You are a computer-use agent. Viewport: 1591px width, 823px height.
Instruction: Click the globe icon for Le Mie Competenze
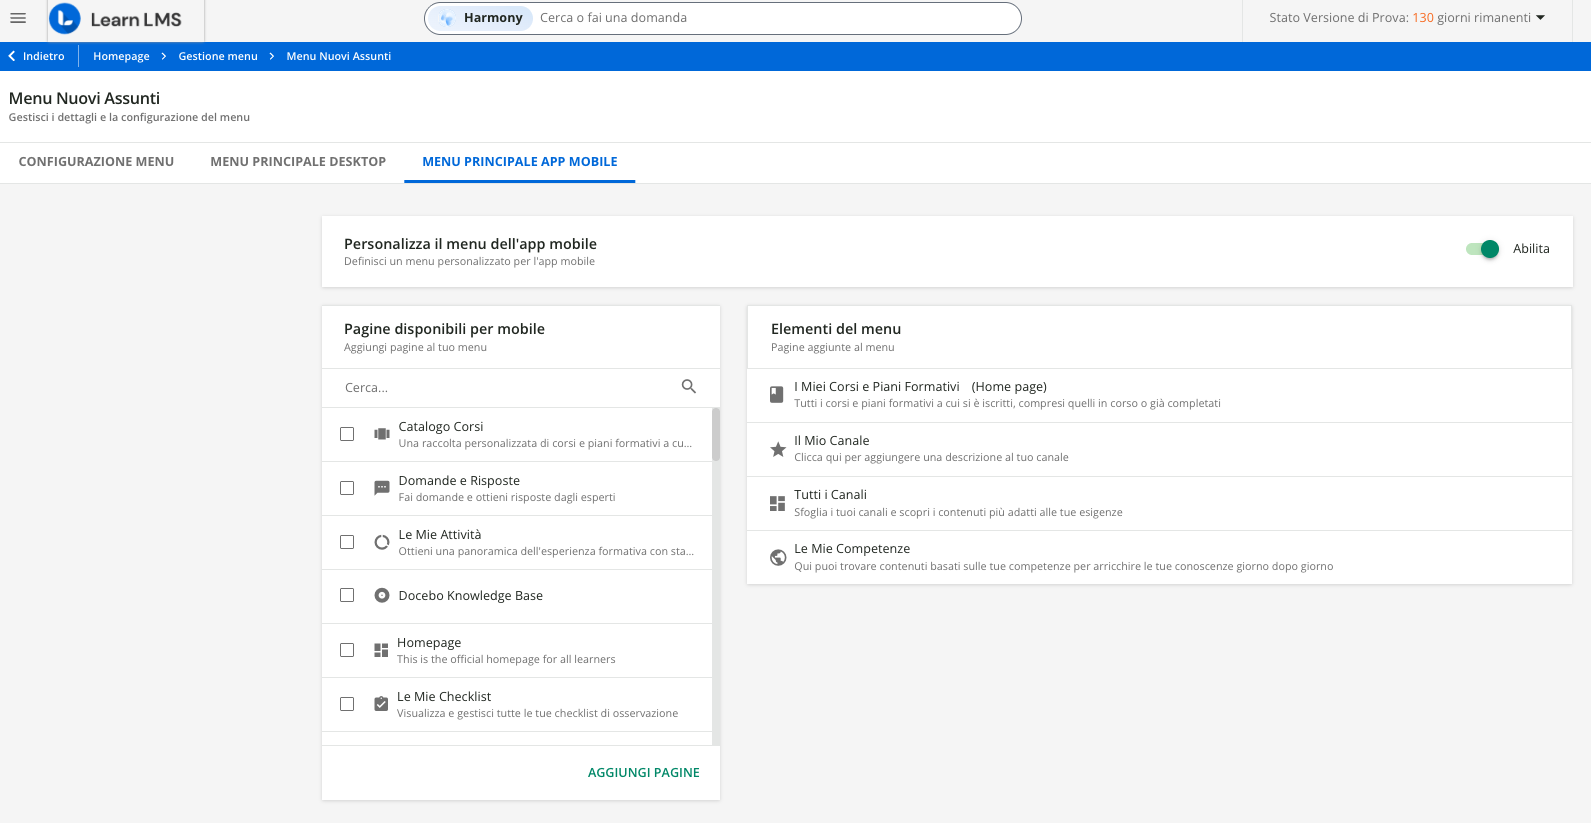tap(777, 558)
